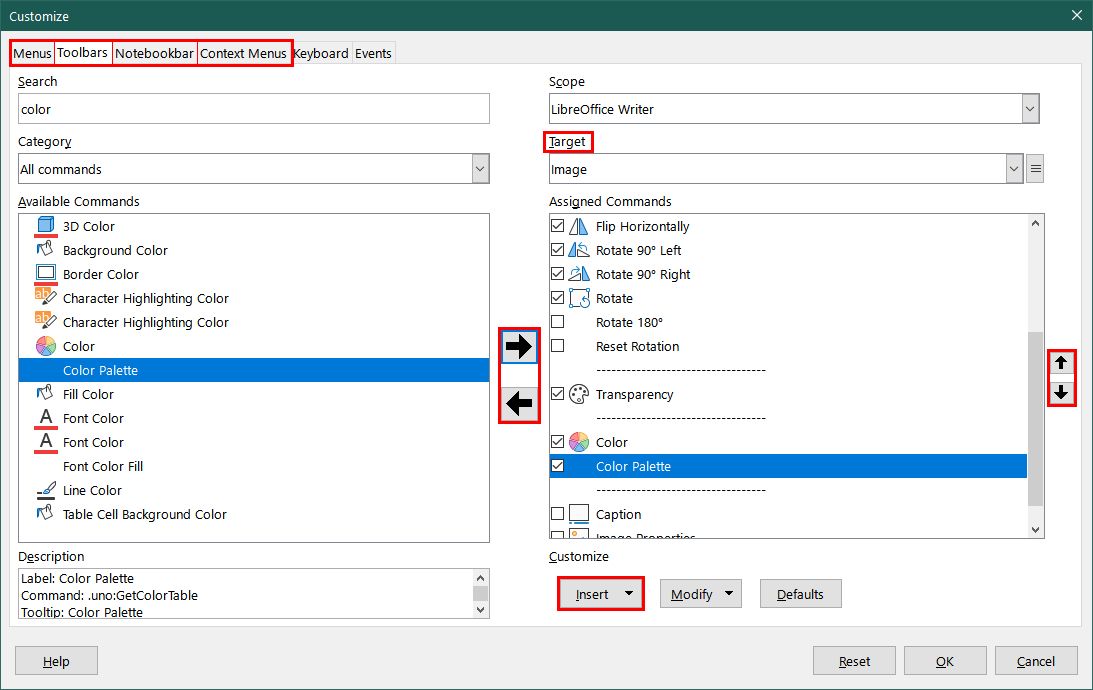Click the Cancel button
1093x690 pixels.
tap(1036, 661)
